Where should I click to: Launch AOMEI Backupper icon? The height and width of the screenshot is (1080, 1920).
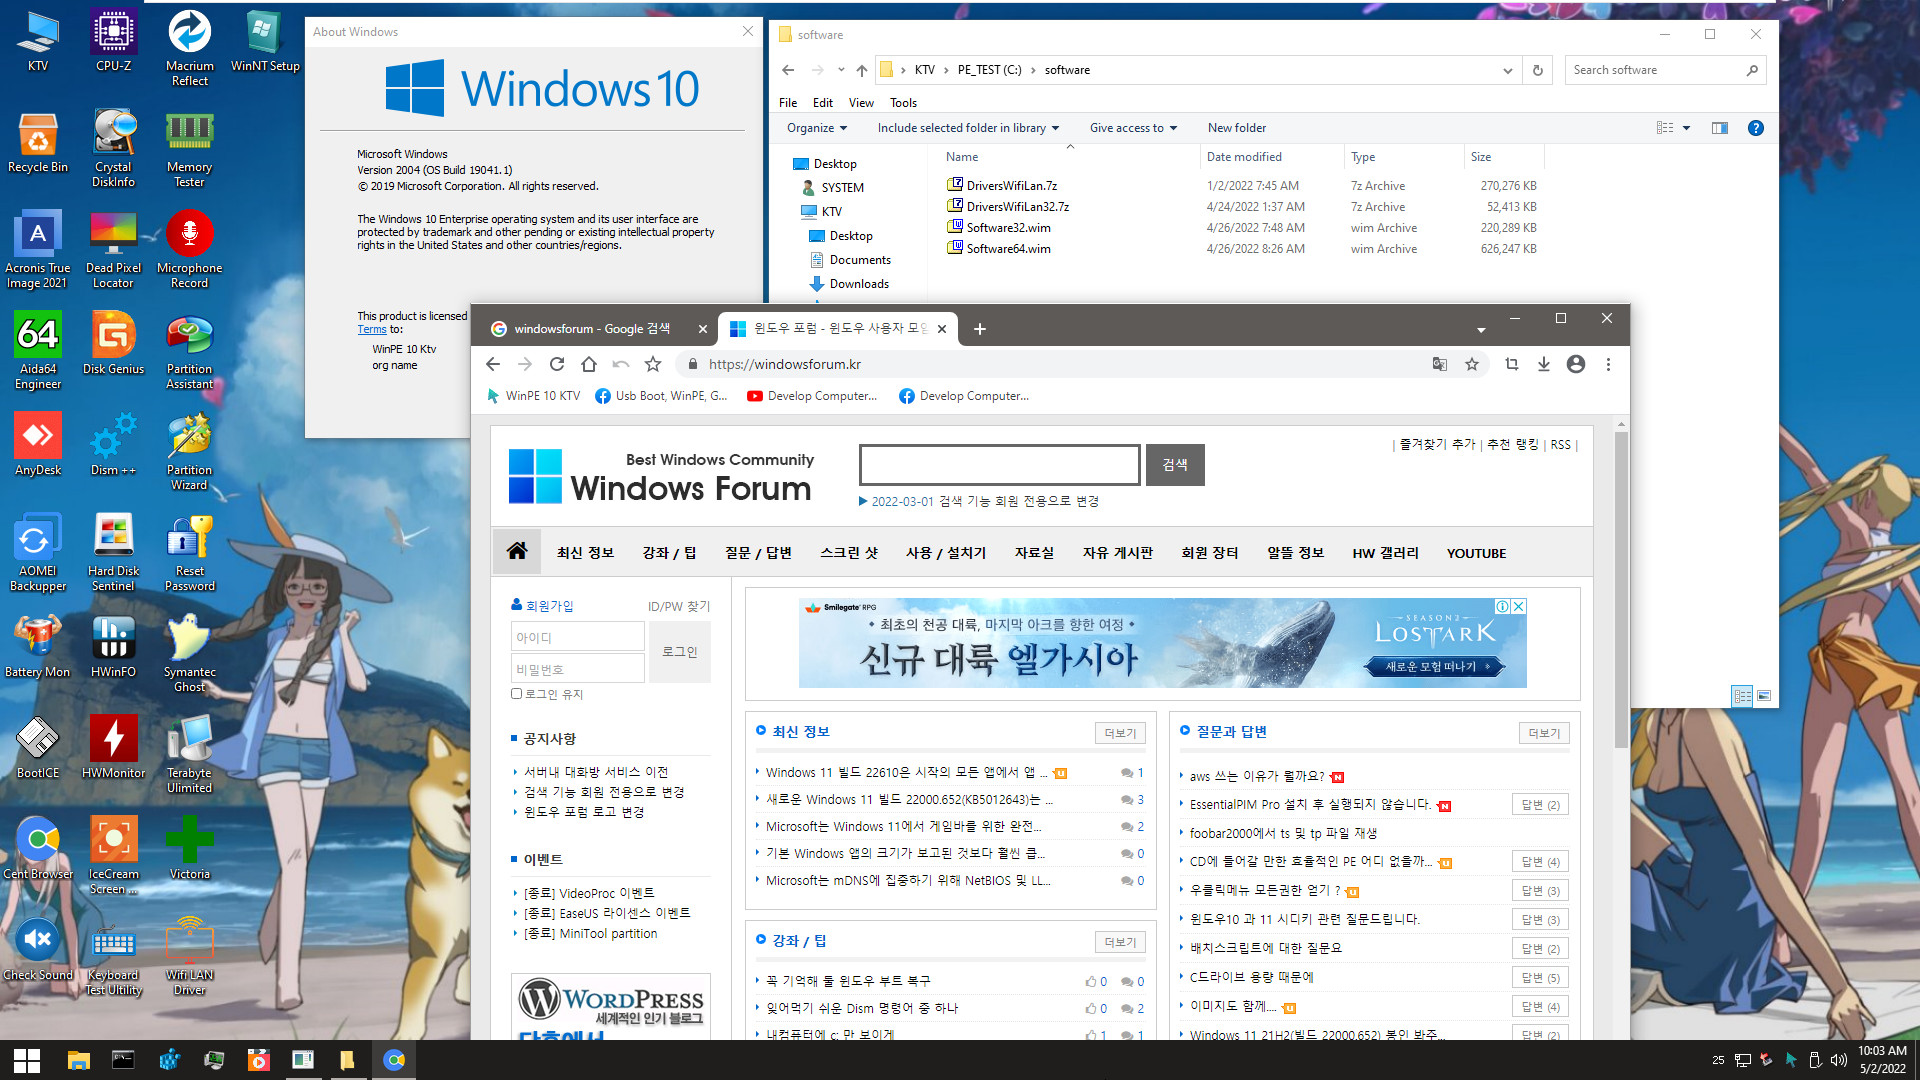pyautogui.click(x=36, y=549)
